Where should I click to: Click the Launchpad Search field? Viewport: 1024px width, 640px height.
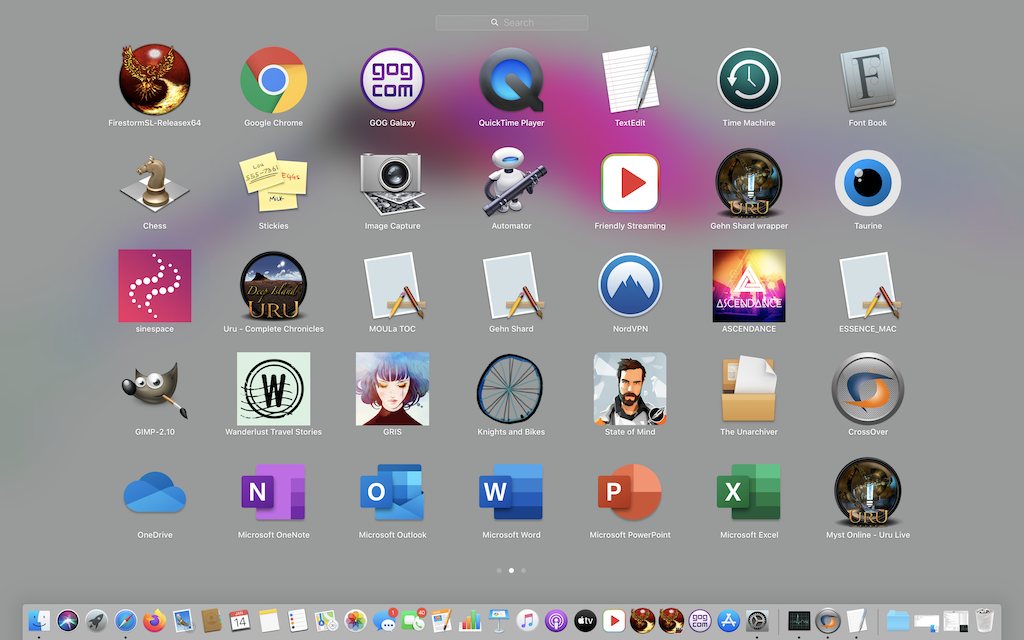tap(511, 22)
